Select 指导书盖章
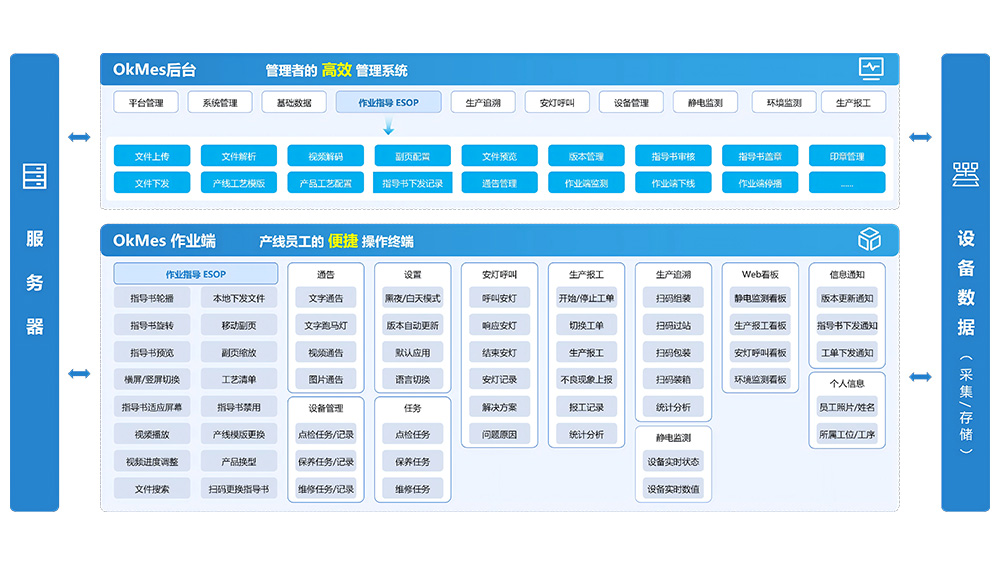Image resolution: width=1000 pixels, height=565 pixels. click(x=760, y=156)
